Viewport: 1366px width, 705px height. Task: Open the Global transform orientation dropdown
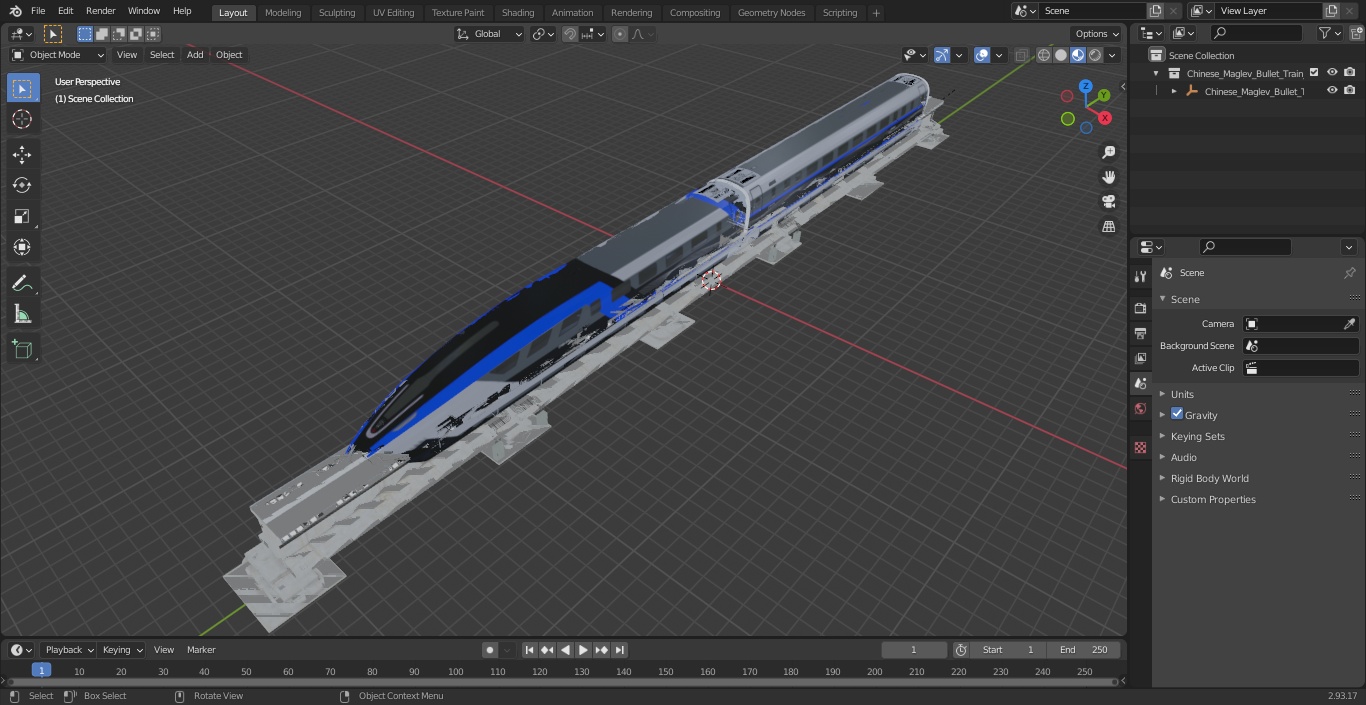click(490, 34)
